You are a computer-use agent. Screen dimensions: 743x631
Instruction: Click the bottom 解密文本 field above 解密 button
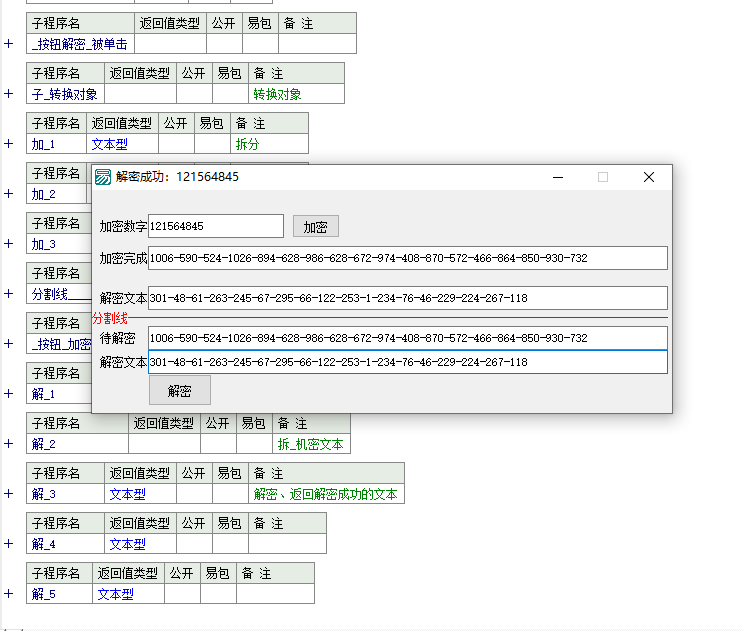pos(406,362)
